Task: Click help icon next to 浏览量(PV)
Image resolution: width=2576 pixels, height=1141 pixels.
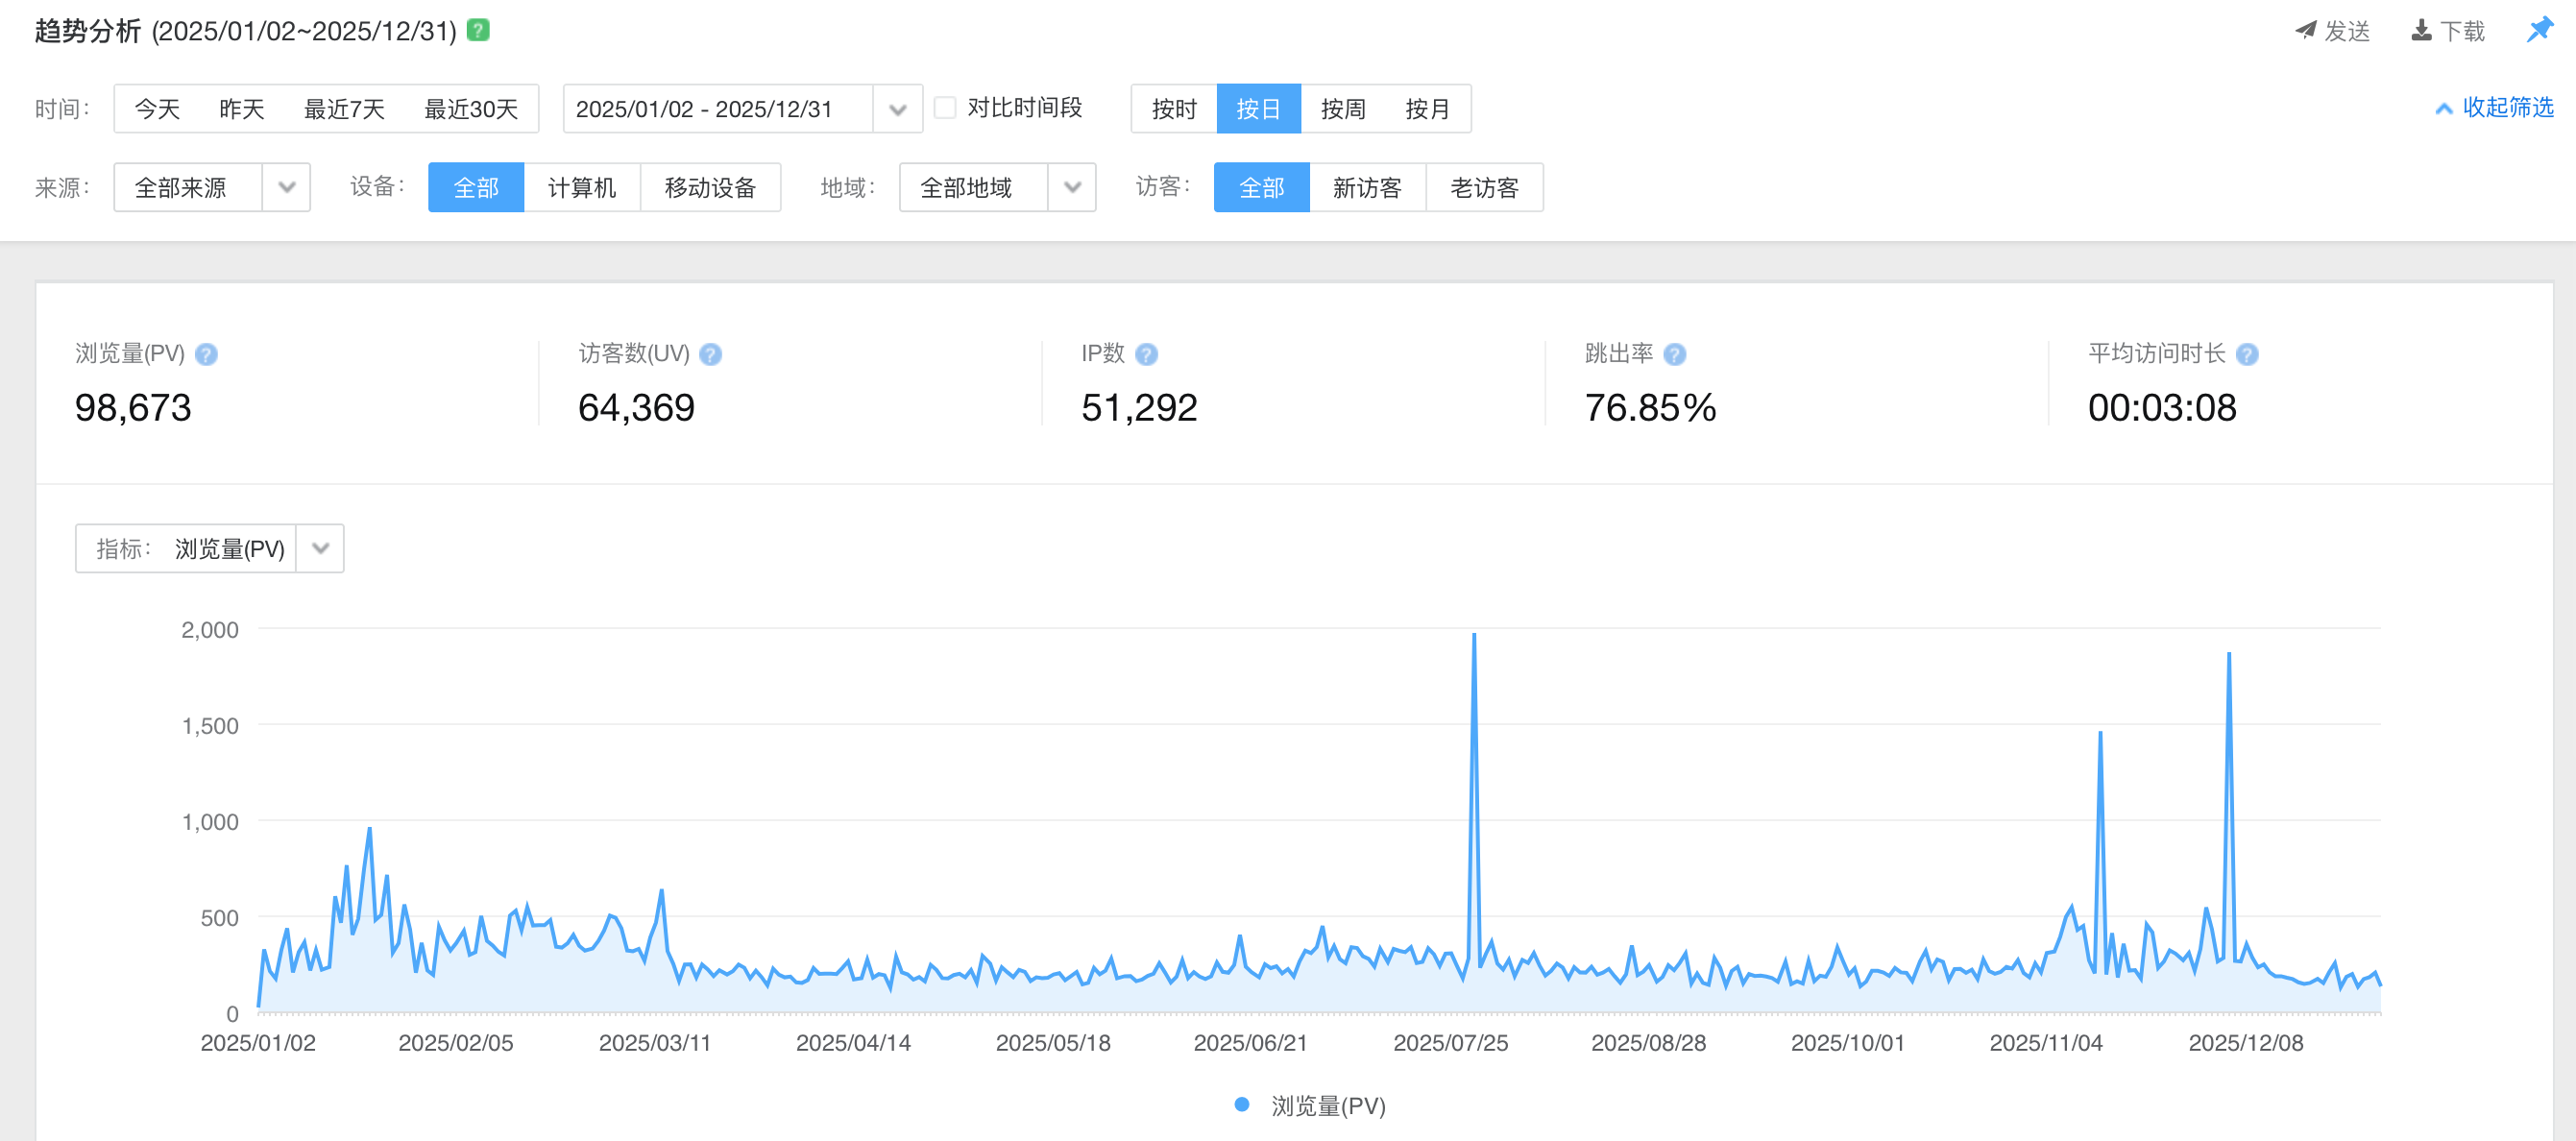Action: click(206, 354)
